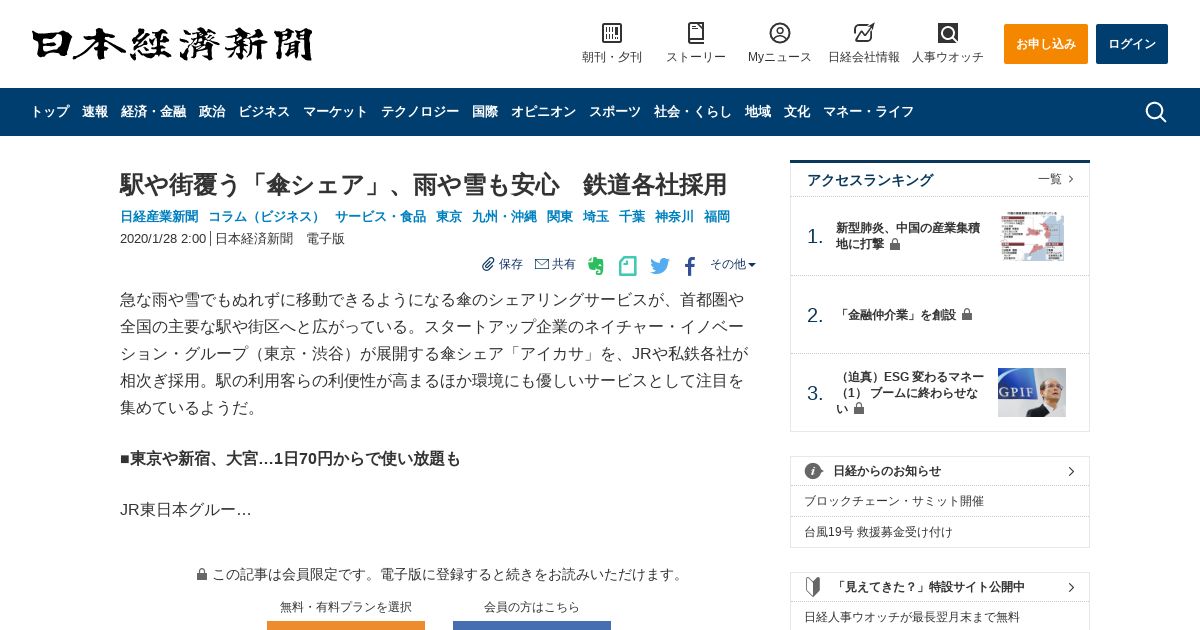Click the Nikkei newspaper logo
The width and height of the screenshot is (1200, 630).
(x=172, y=44)
